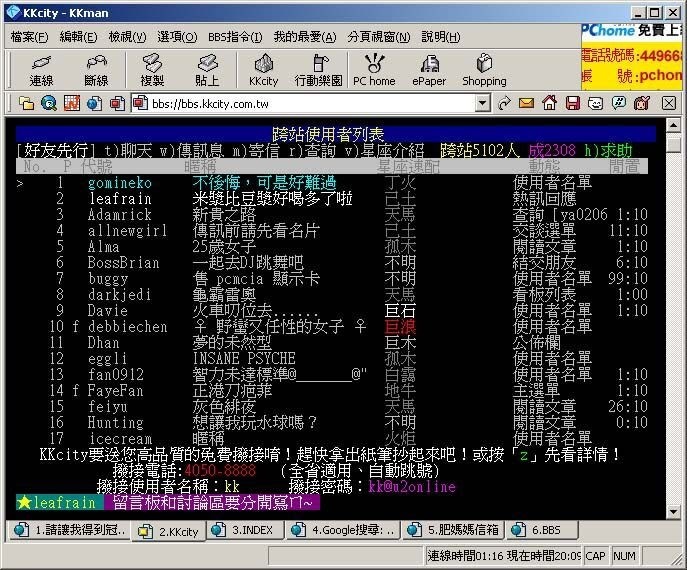687x570 pixels.
Task: Click the 跨站使用者列表 title bar
Action: click(x=336, y=134)
